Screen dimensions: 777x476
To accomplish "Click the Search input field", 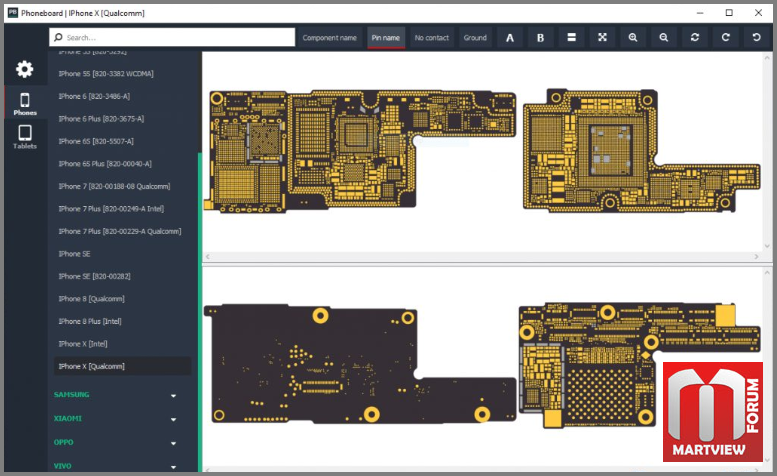I will click(x=172, y=38).
